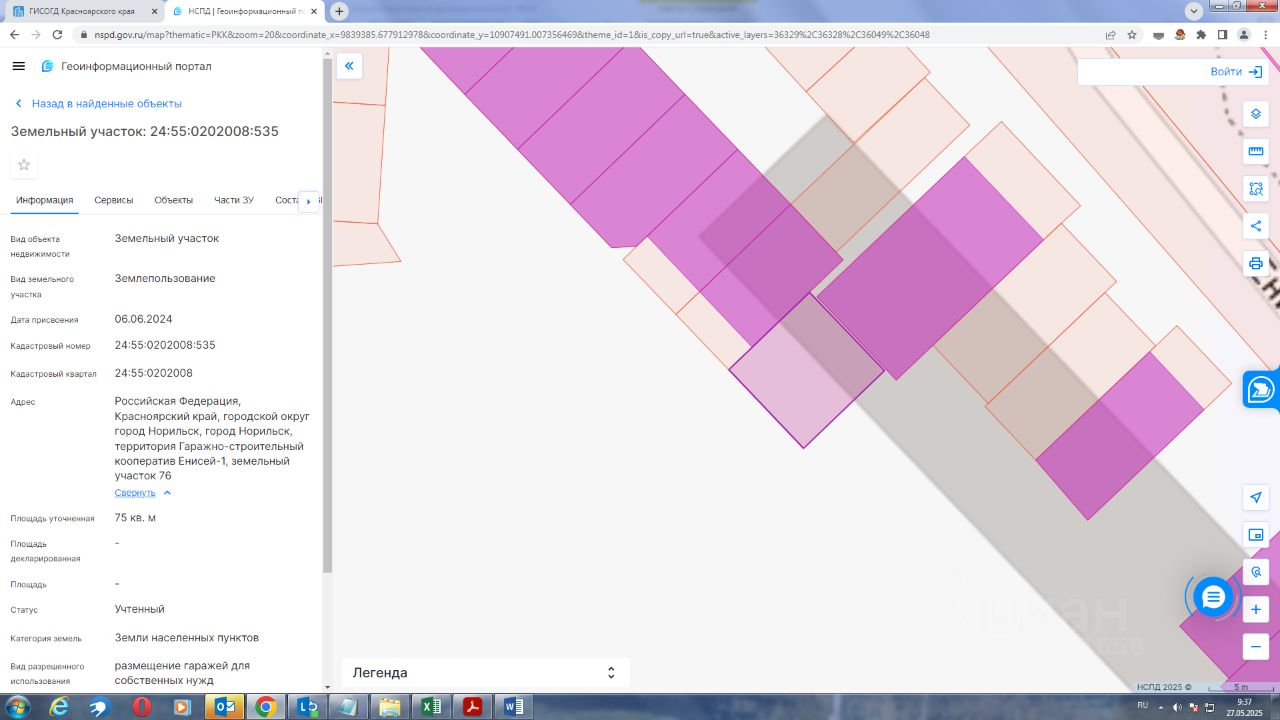This screenshot has width=1280, height=720.
Task: Open Chrome side panel
Action: click(1222, 34)
